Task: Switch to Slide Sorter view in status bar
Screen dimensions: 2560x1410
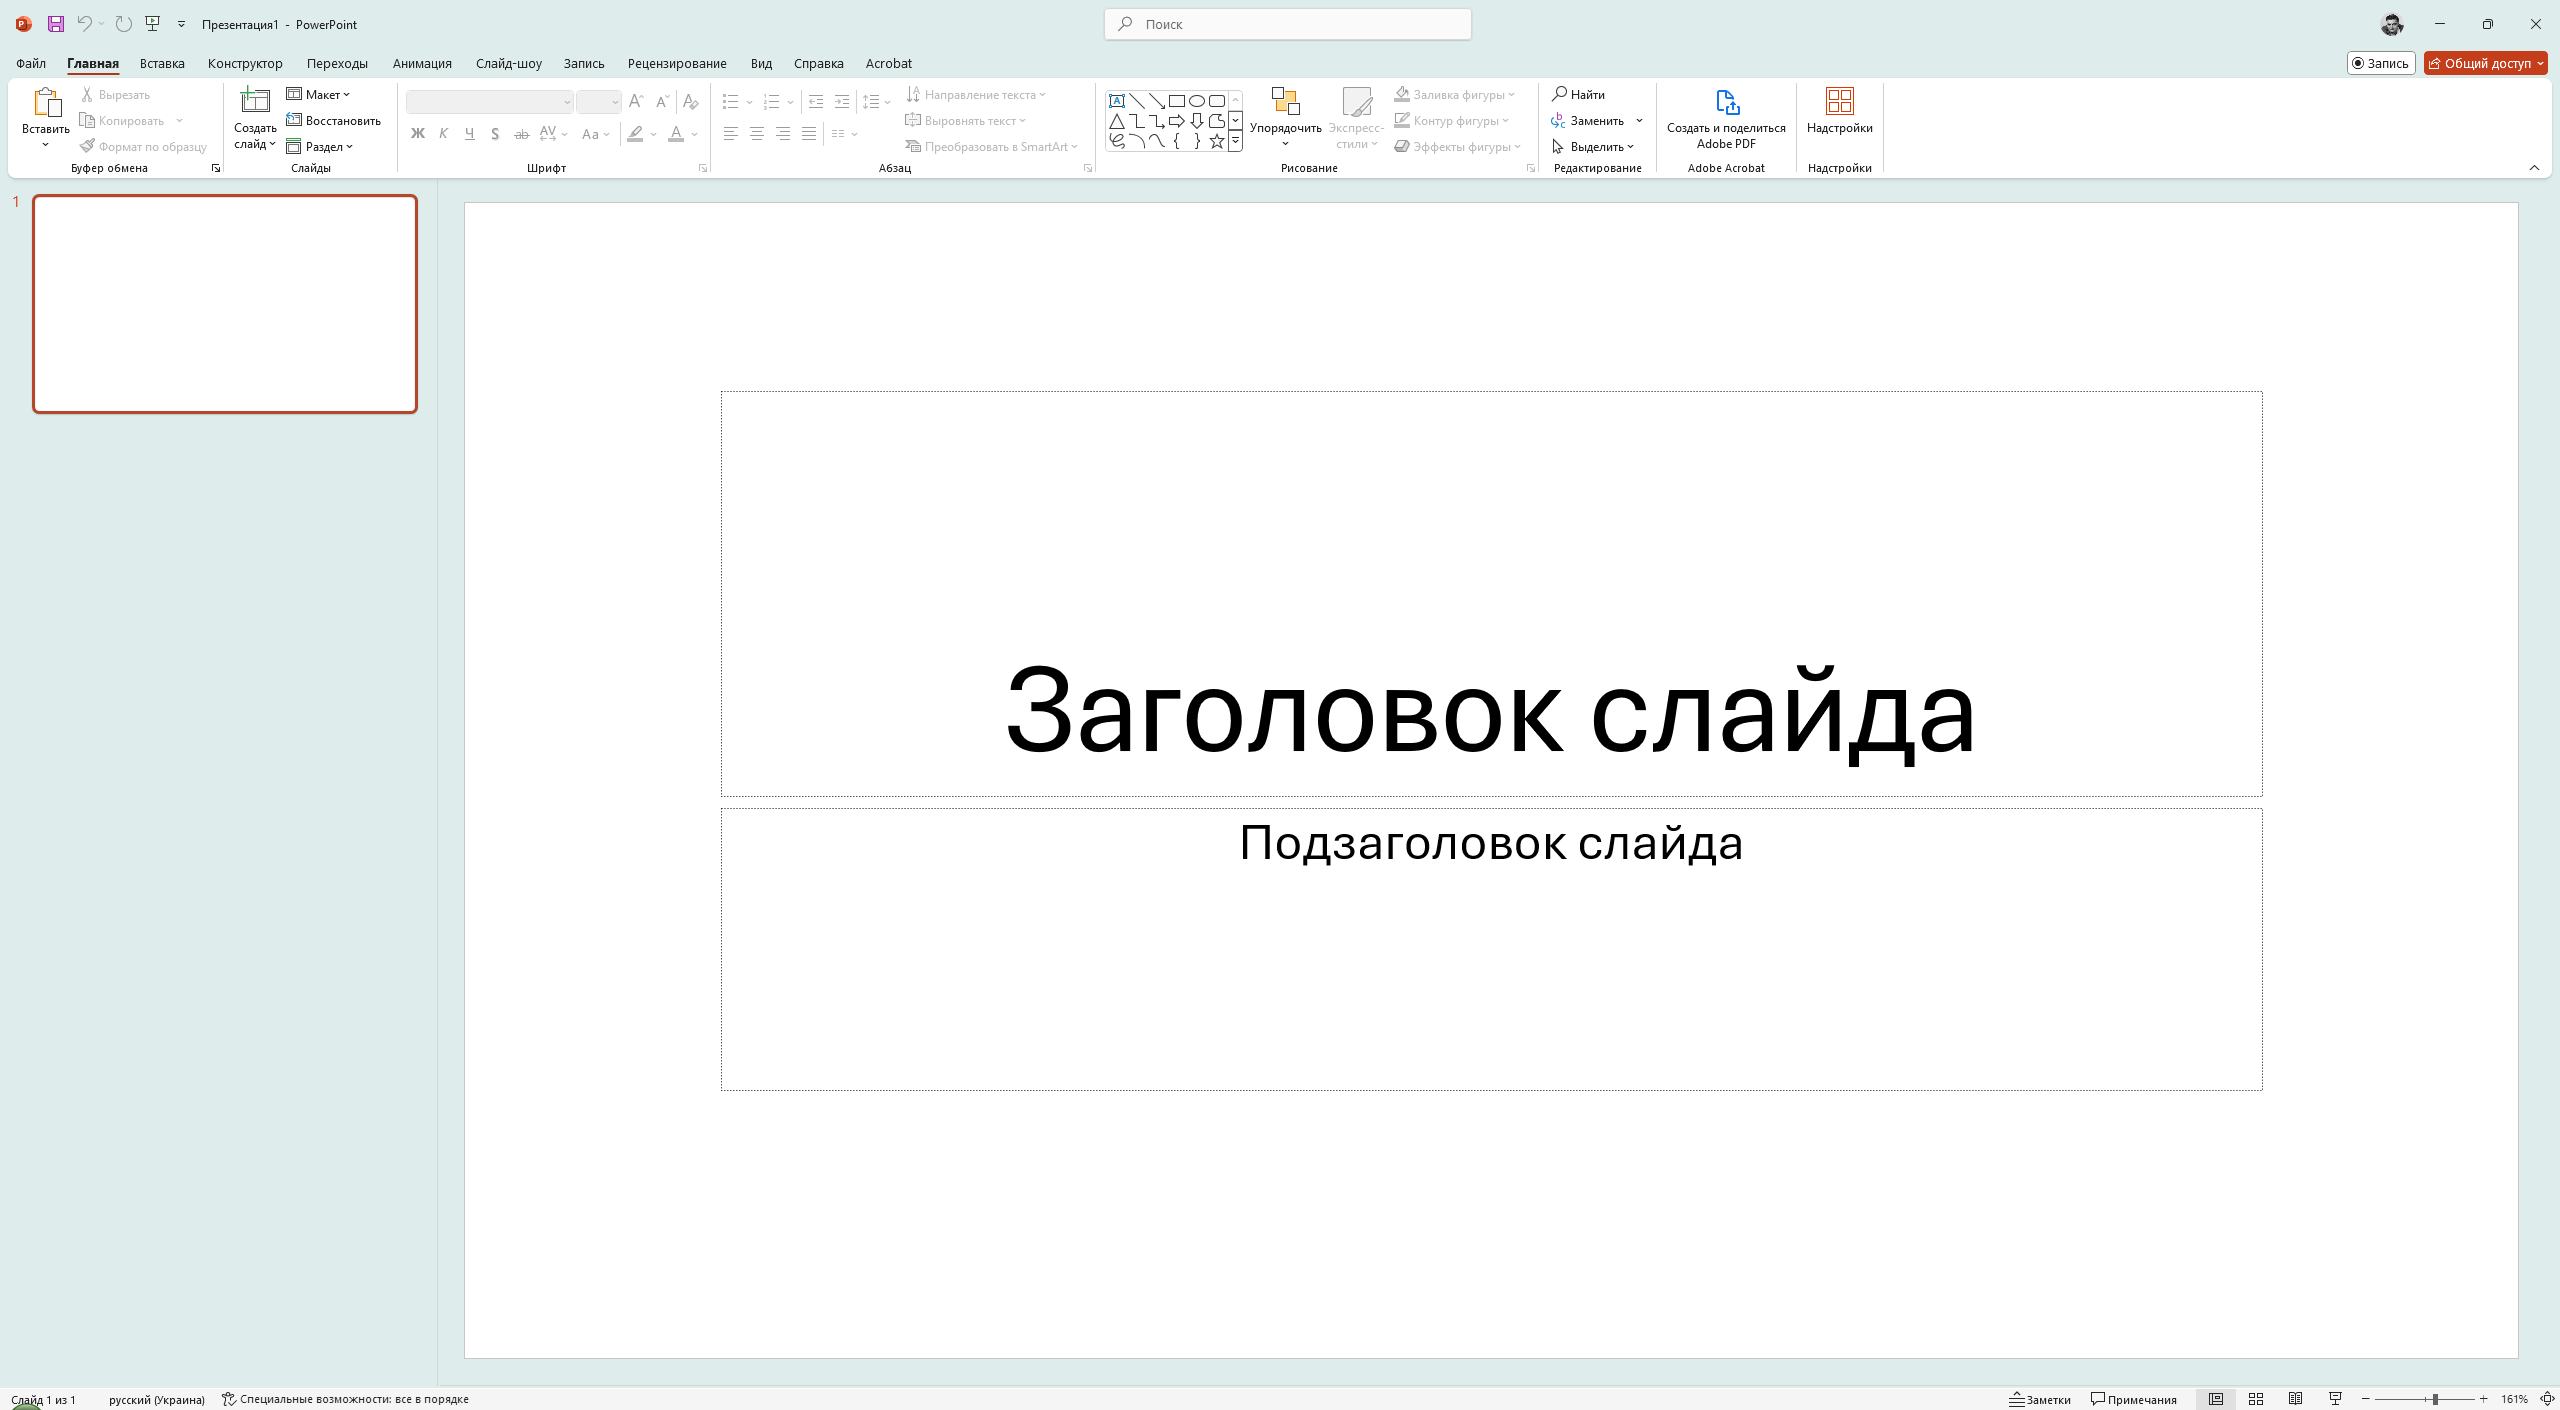Action: [x=2256, y=1399]
